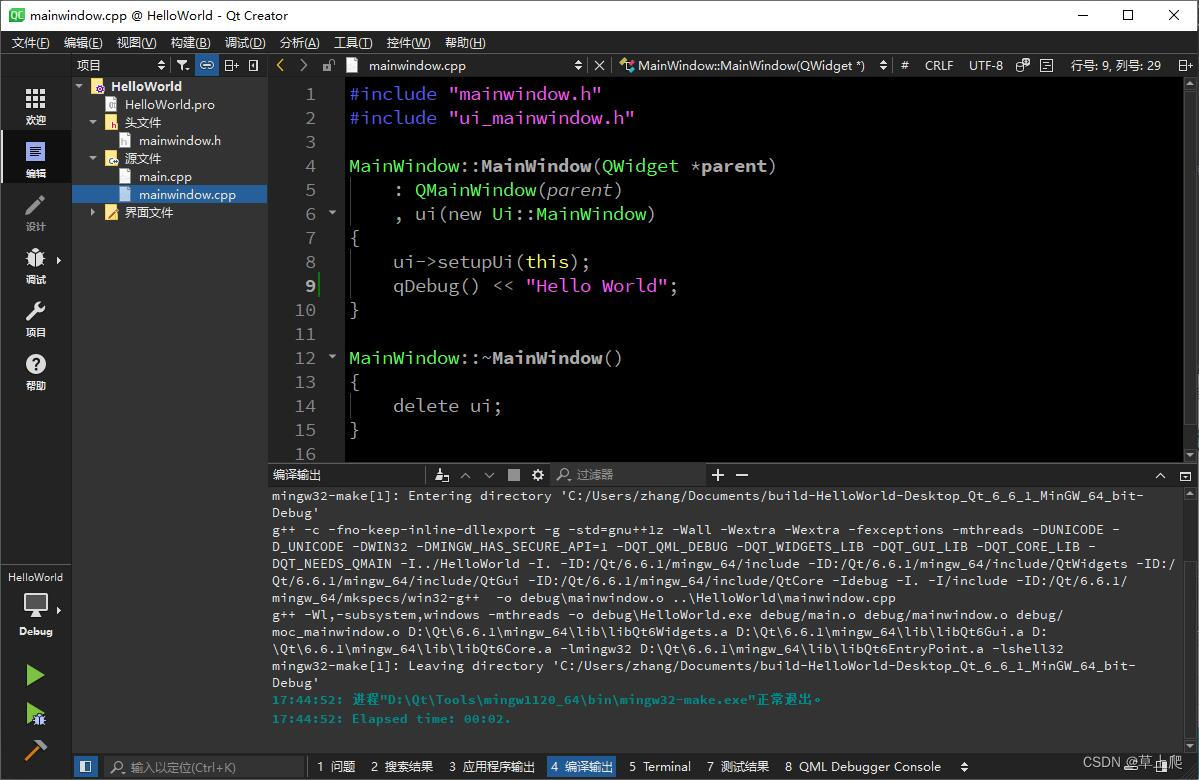
Task: Click the document outline icon beside UTF-8
Action: (x=1047, y=65)
